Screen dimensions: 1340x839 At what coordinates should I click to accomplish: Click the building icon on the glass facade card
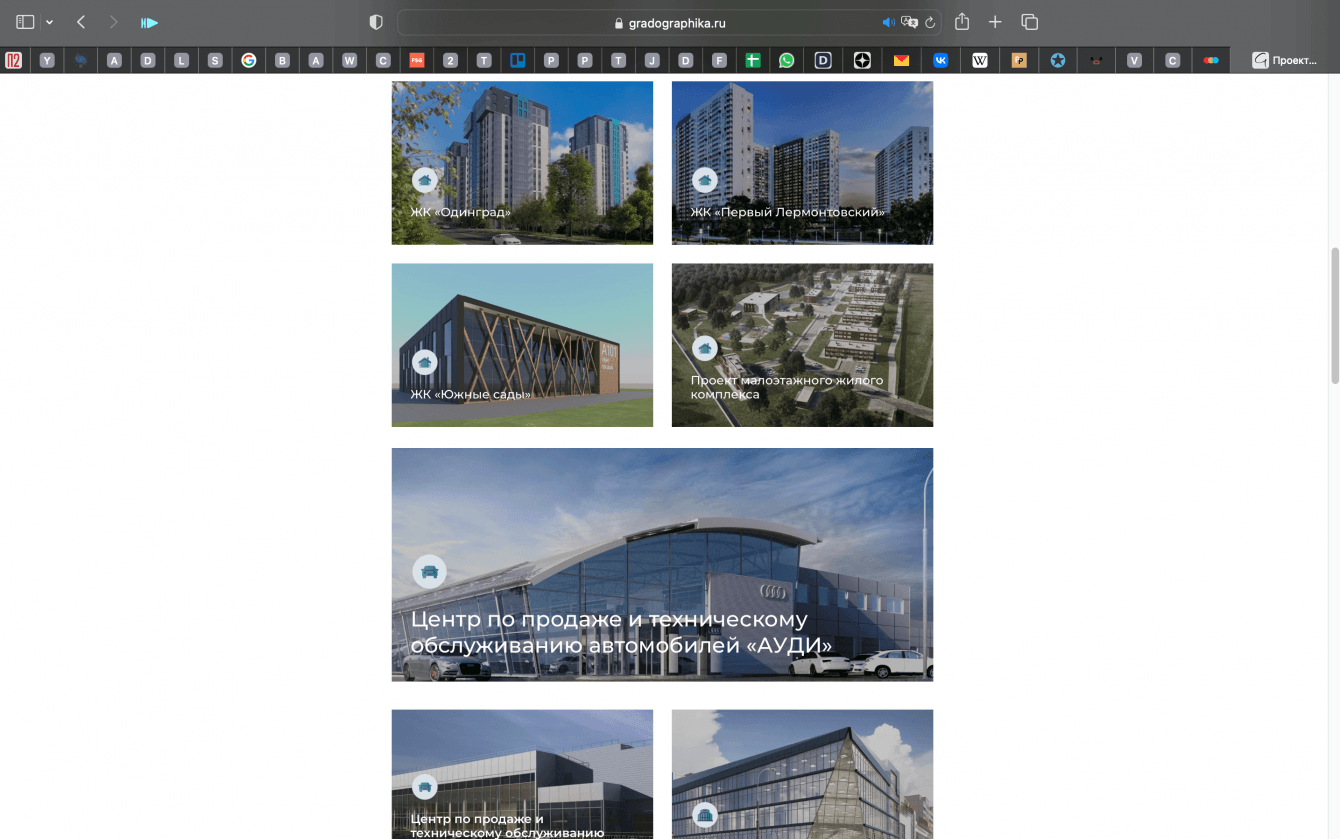pos(705,815)
